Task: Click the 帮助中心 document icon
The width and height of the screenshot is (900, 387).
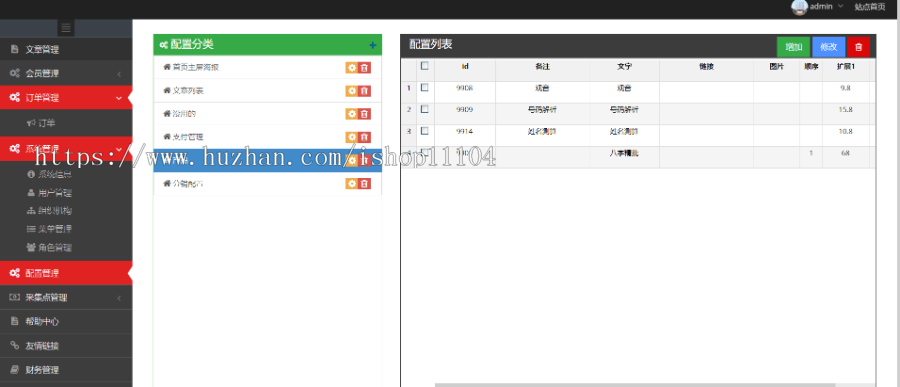Action: pyautogui.click(x=15, y=322)
